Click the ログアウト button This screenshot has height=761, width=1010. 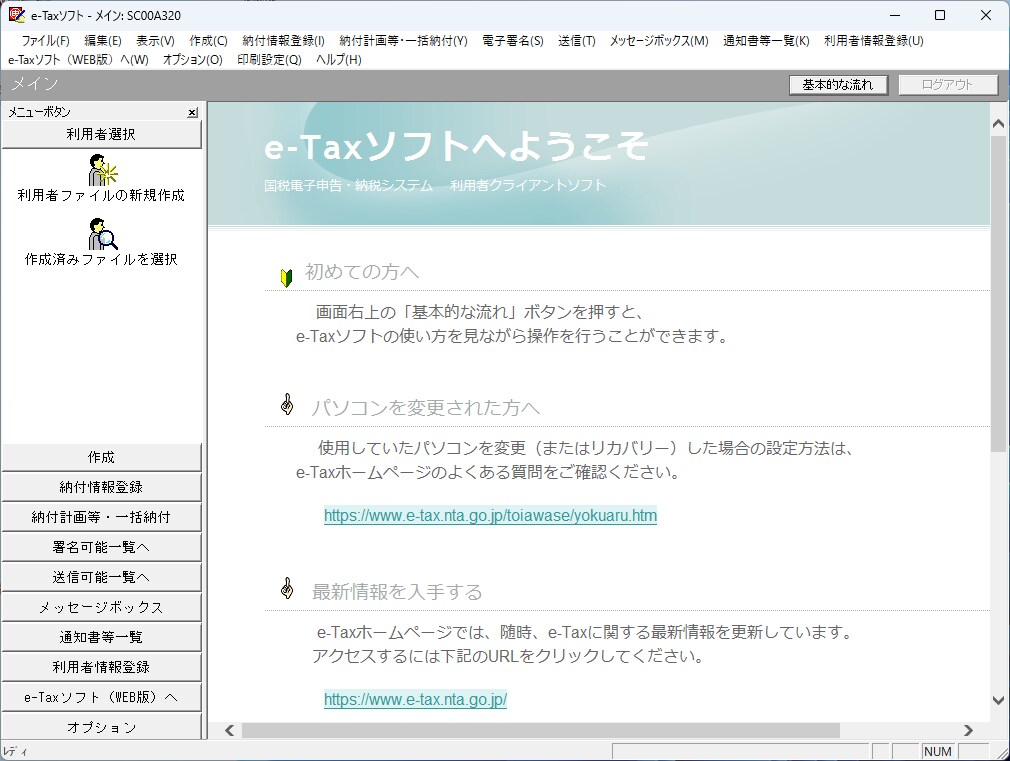coord(947,84)
